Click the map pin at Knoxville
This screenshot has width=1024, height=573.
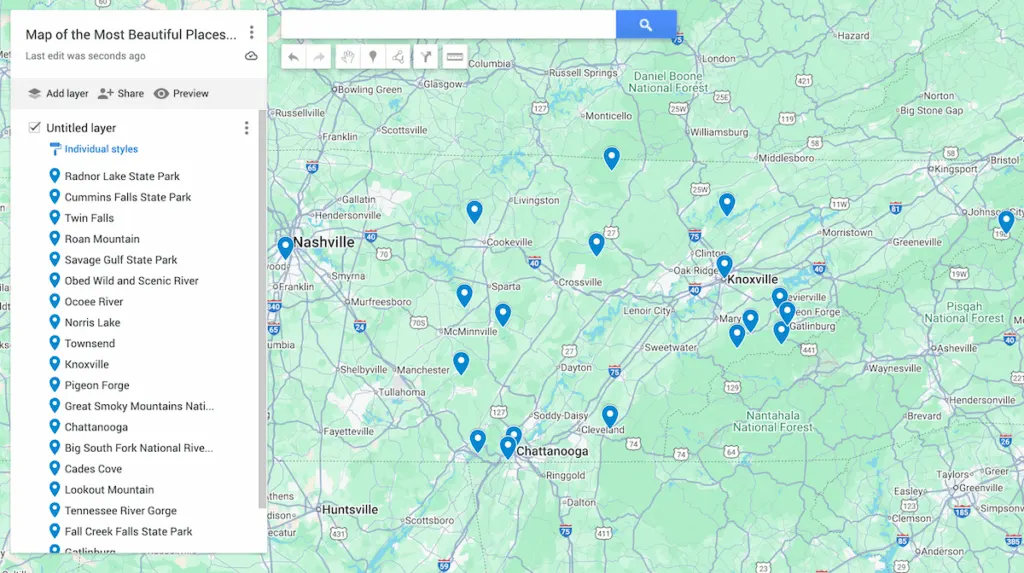point(724,267)
